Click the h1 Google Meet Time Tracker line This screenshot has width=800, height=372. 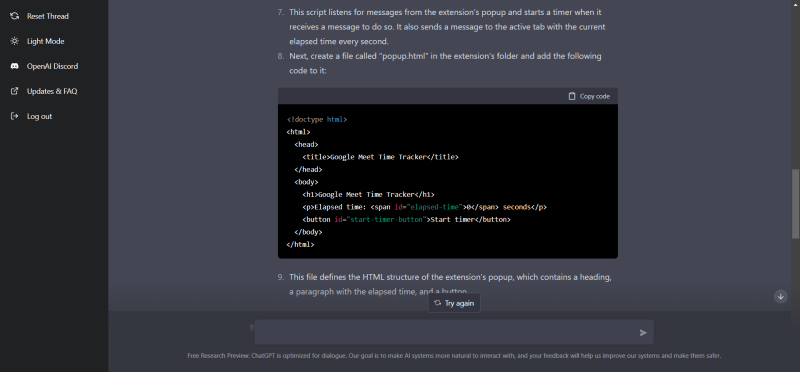coord(368,194)
